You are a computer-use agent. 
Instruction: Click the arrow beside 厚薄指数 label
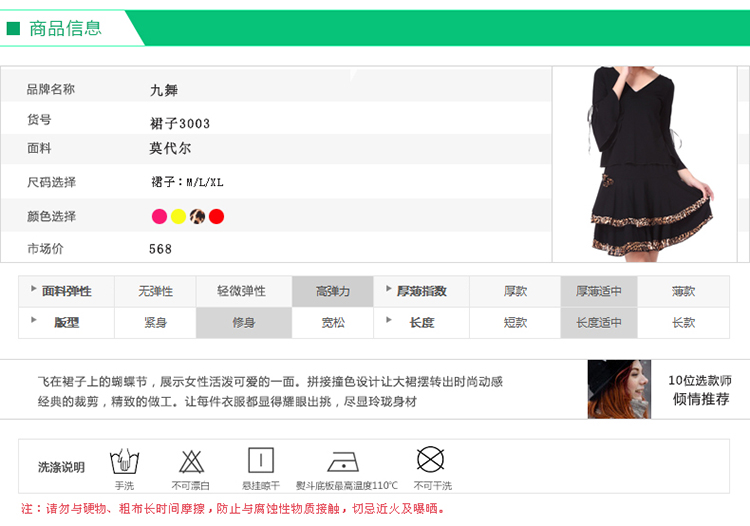[389, 289]
